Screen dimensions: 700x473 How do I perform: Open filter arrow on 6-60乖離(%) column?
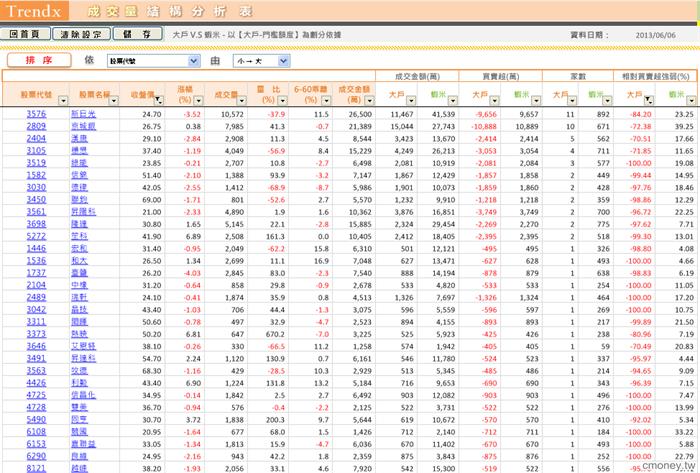tap(323, 100)
